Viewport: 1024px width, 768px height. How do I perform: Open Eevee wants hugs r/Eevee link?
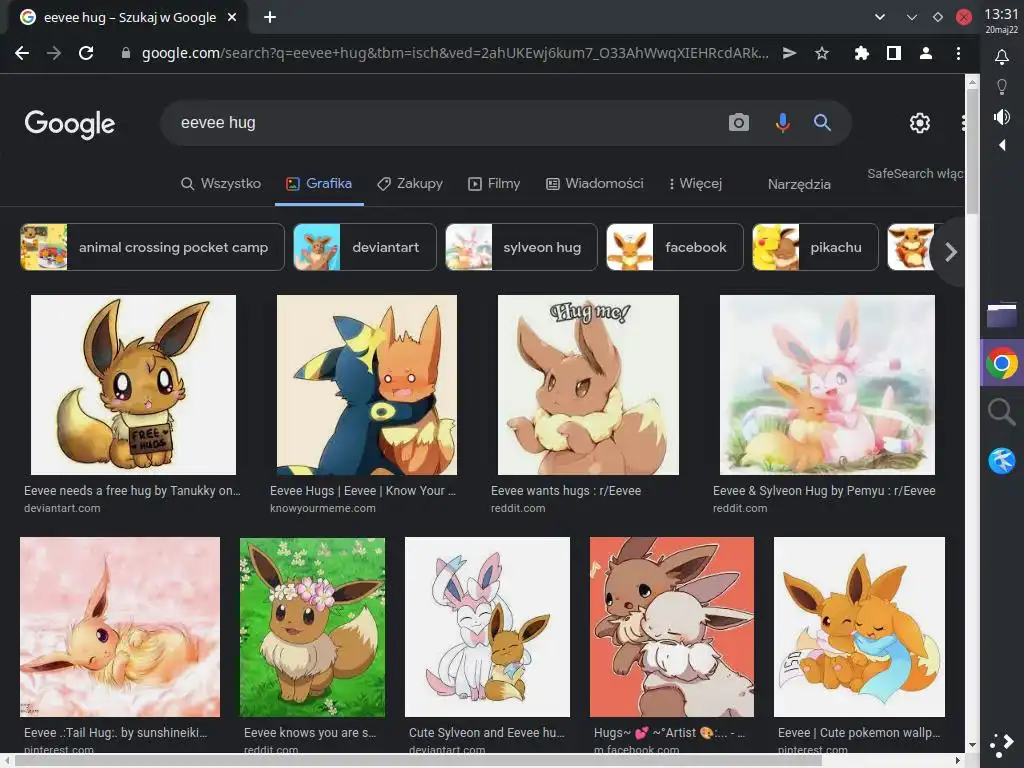click(x=566, y=490)
